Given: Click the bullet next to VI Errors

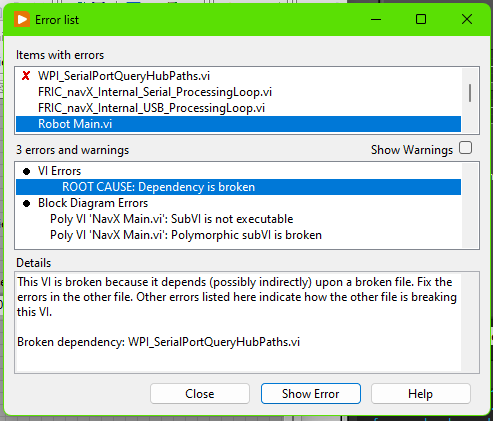Looking at the screenshot, I should [26, 171].
